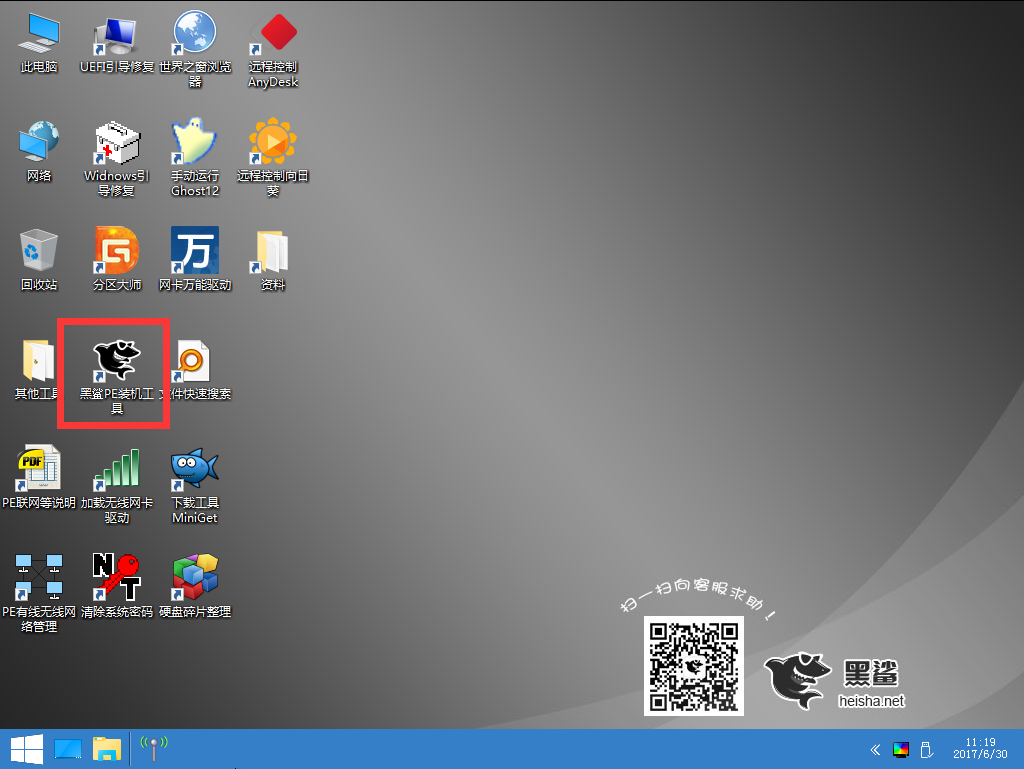This screenshot has width=1024, height=769.
Task: Click the USB device tray icon
Action: click(x=926, y=749)
